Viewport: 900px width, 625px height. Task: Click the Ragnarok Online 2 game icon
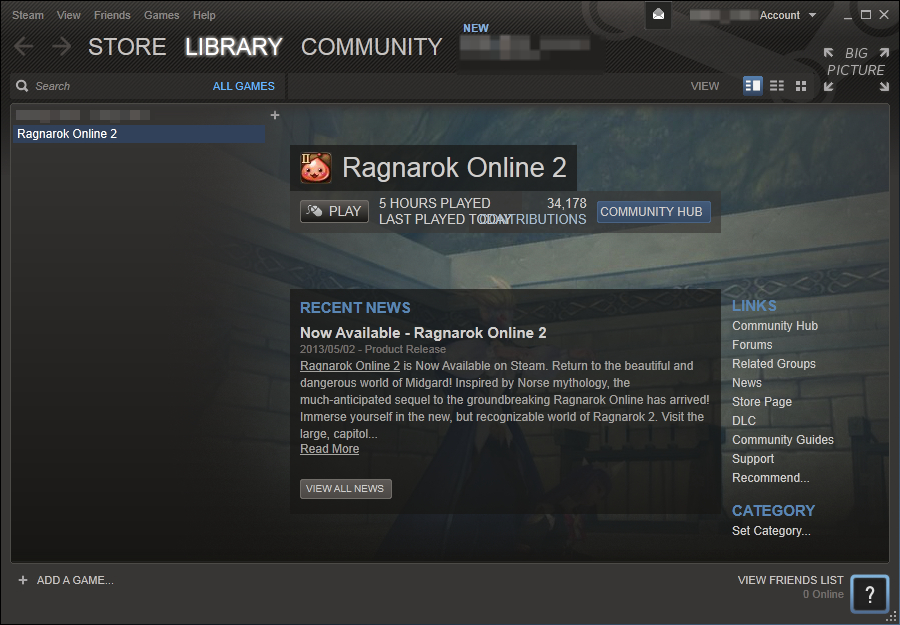click(x=316, y=168)
